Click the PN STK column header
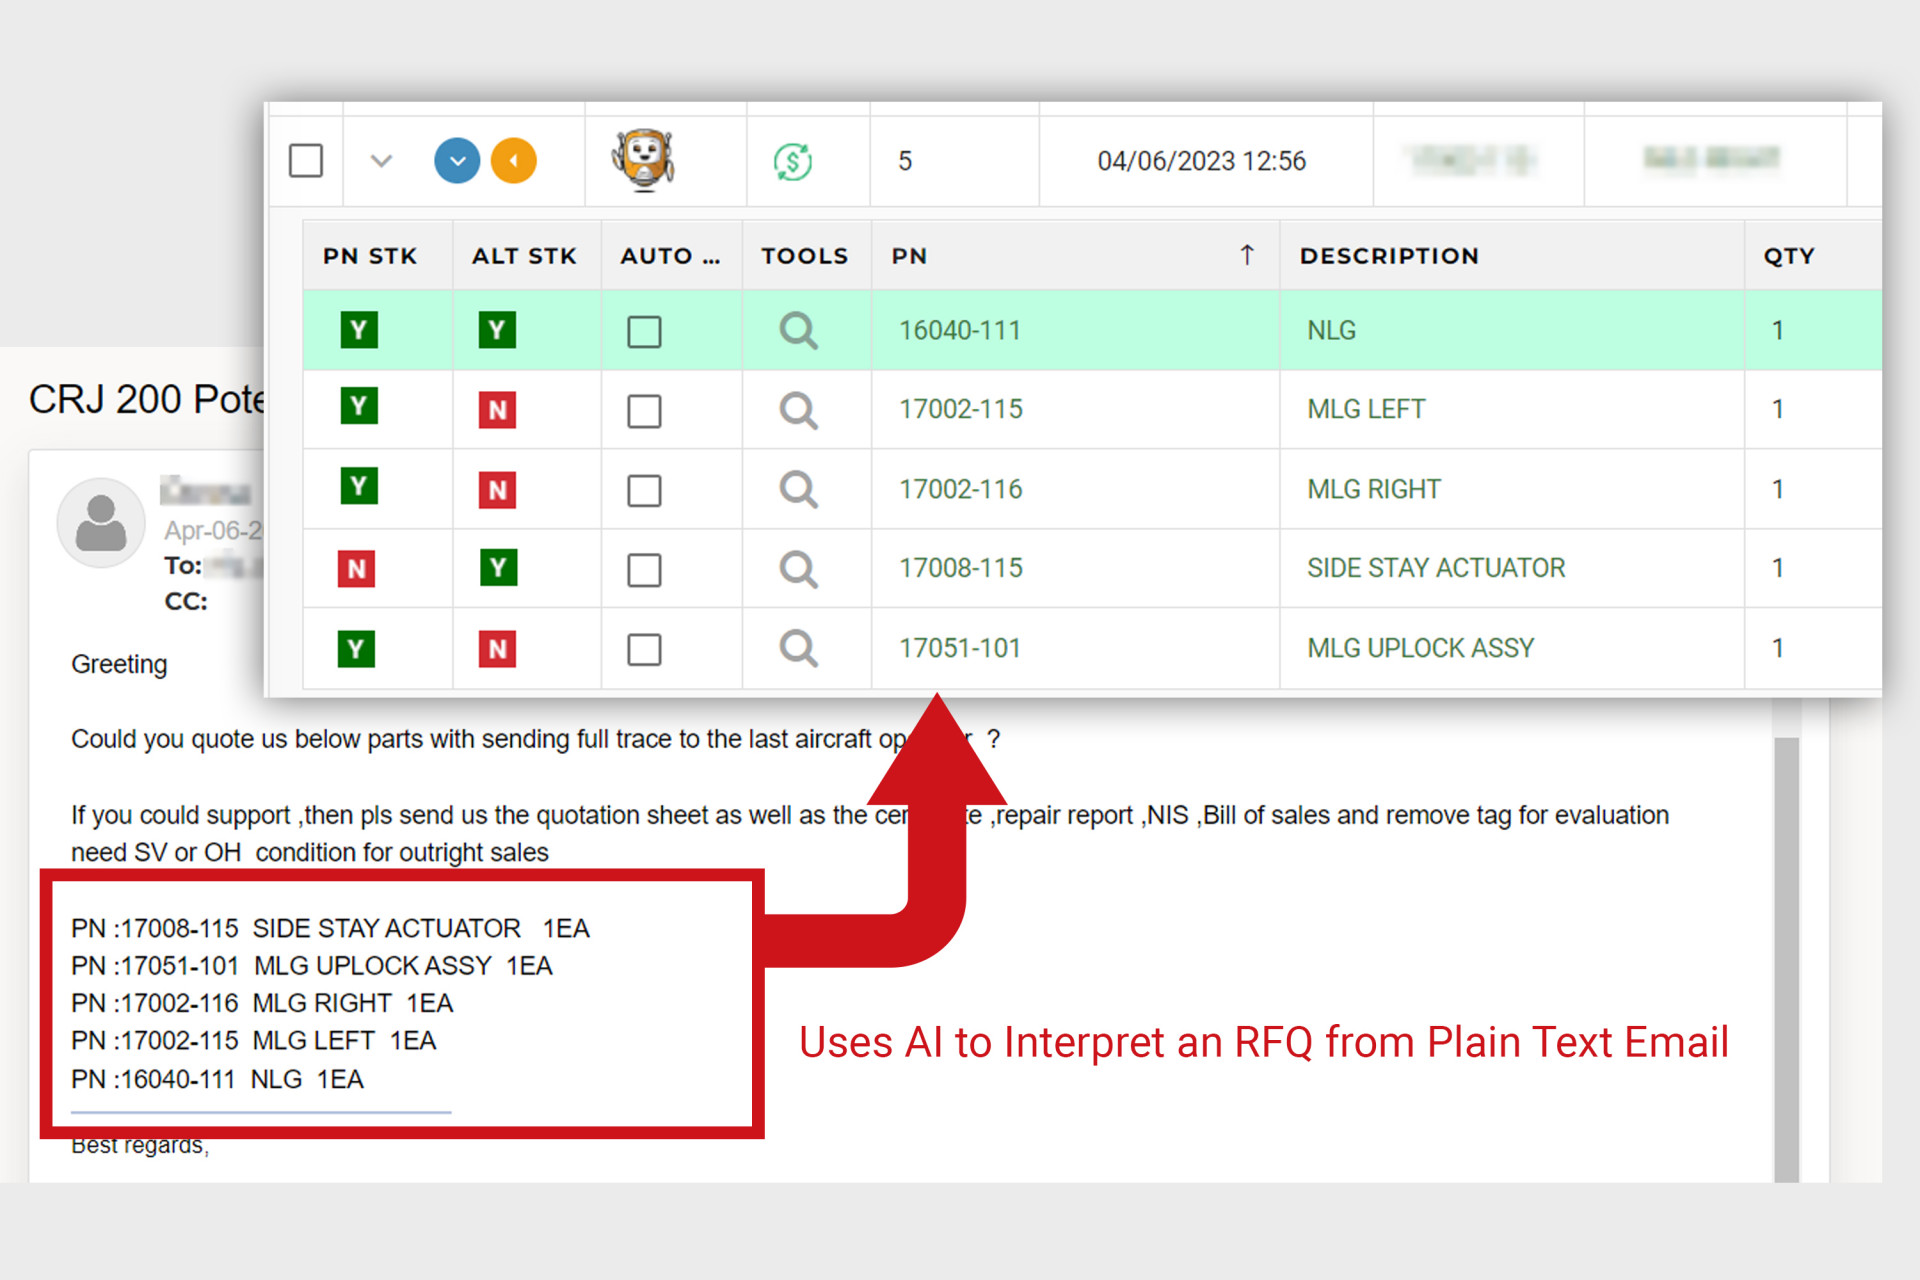 point(370,256)
